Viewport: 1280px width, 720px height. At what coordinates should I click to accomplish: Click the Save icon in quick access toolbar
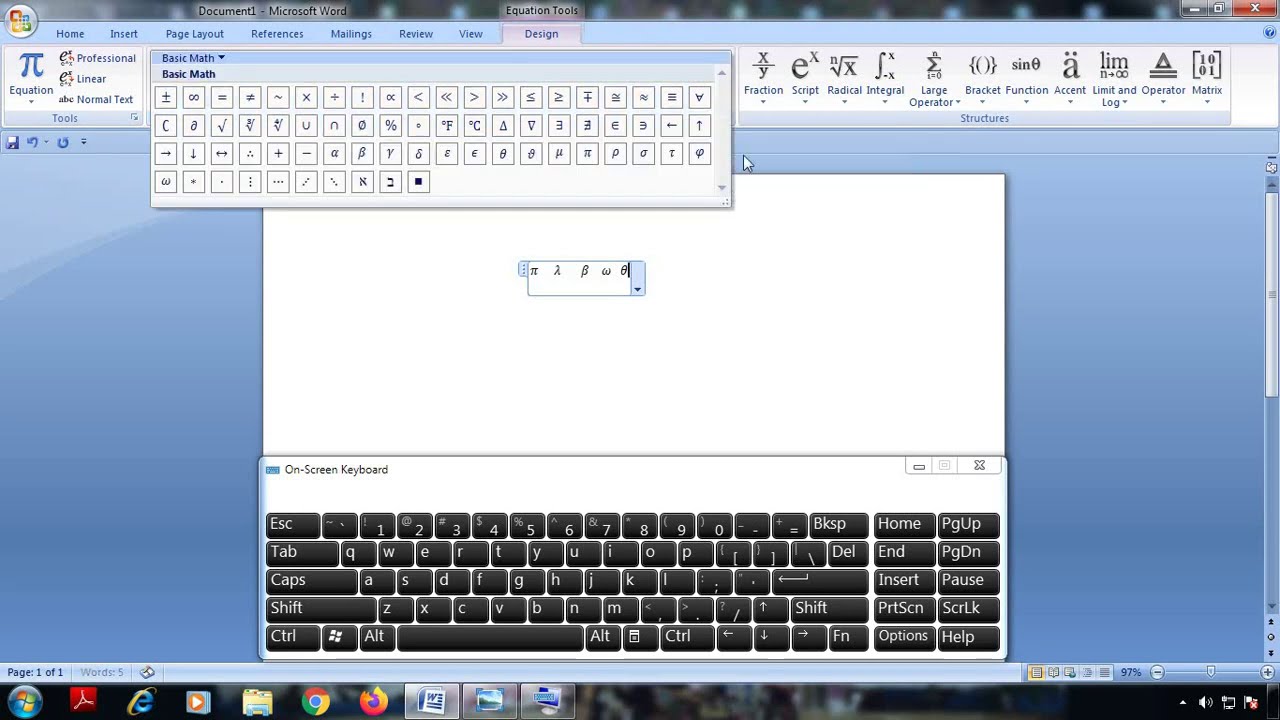click(12, 142)
